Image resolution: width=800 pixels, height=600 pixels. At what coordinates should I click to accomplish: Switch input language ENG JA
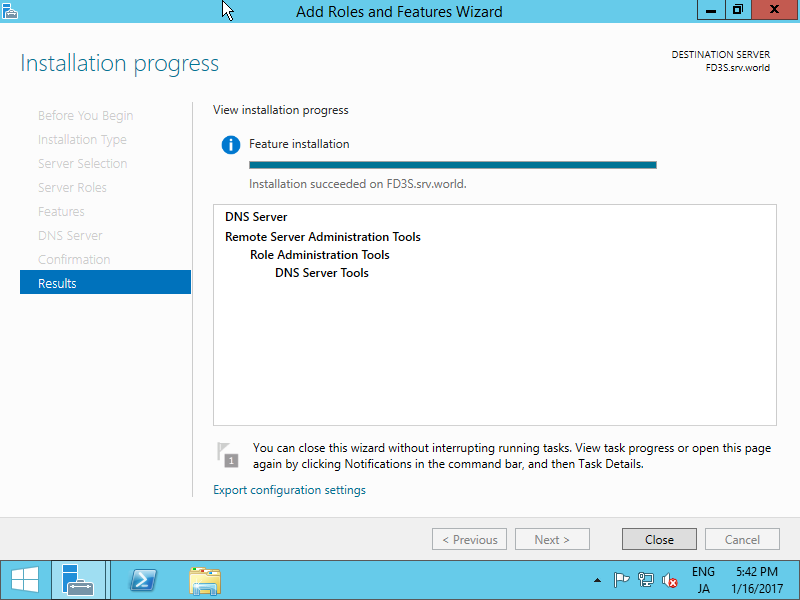click(x=703, y=580)
